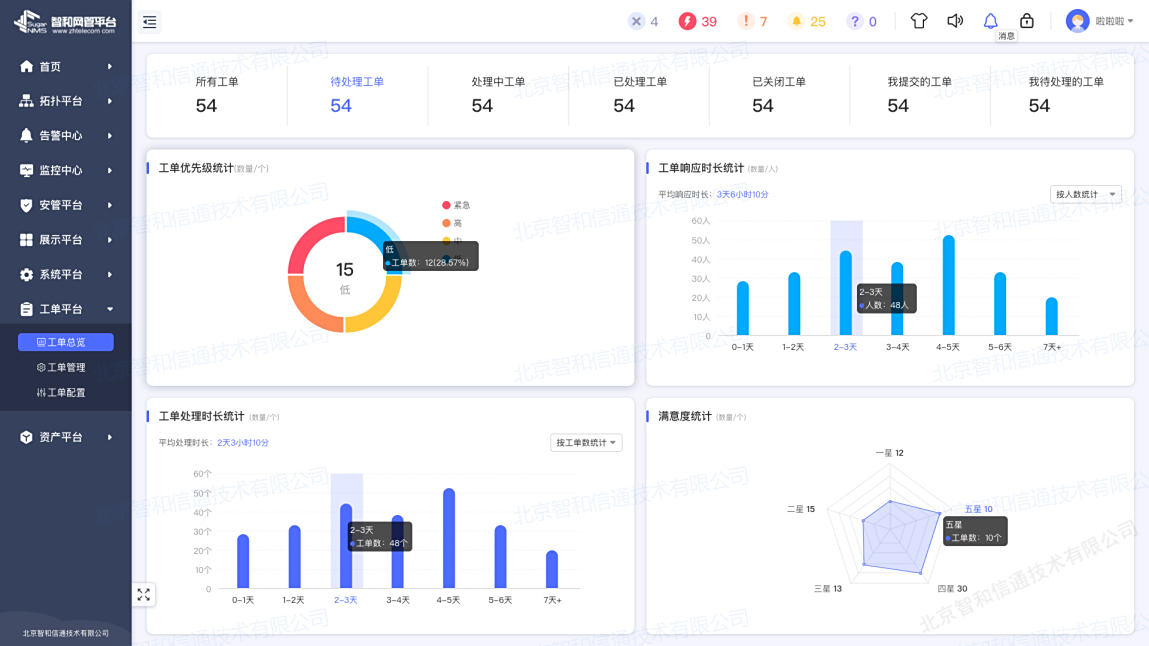Click the topology icon beside 拓扑平台

[x=26, y=101]
